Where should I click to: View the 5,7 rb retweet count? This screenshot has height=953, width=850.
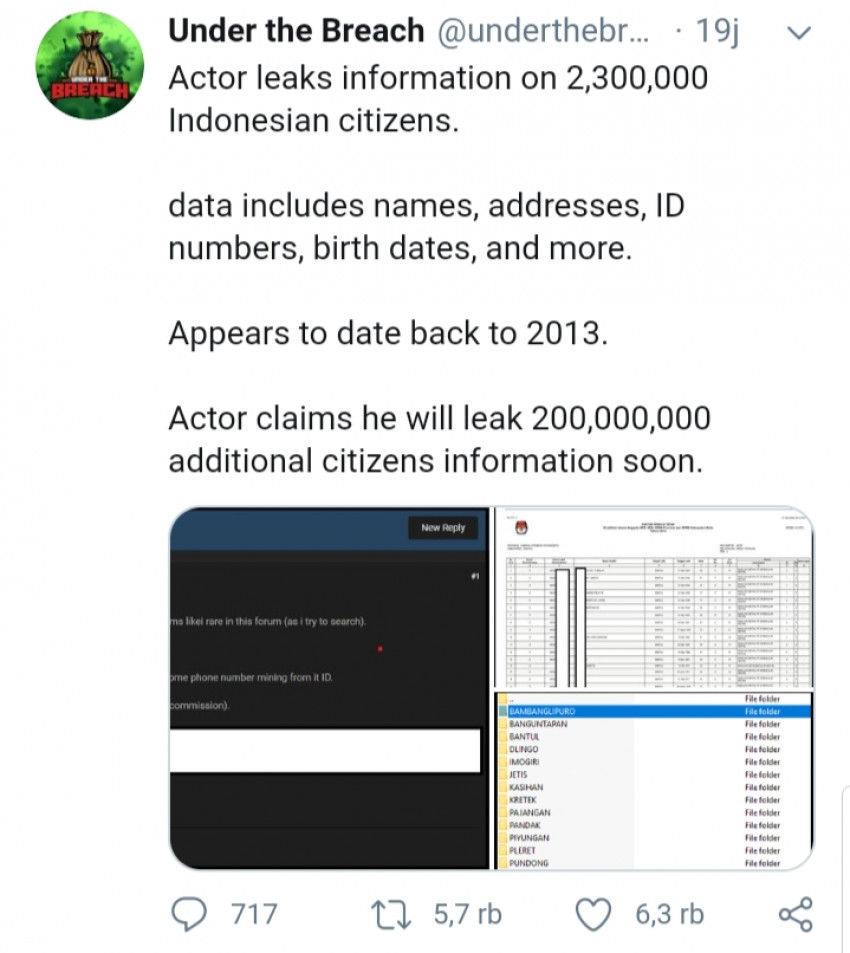click(468, 914)
